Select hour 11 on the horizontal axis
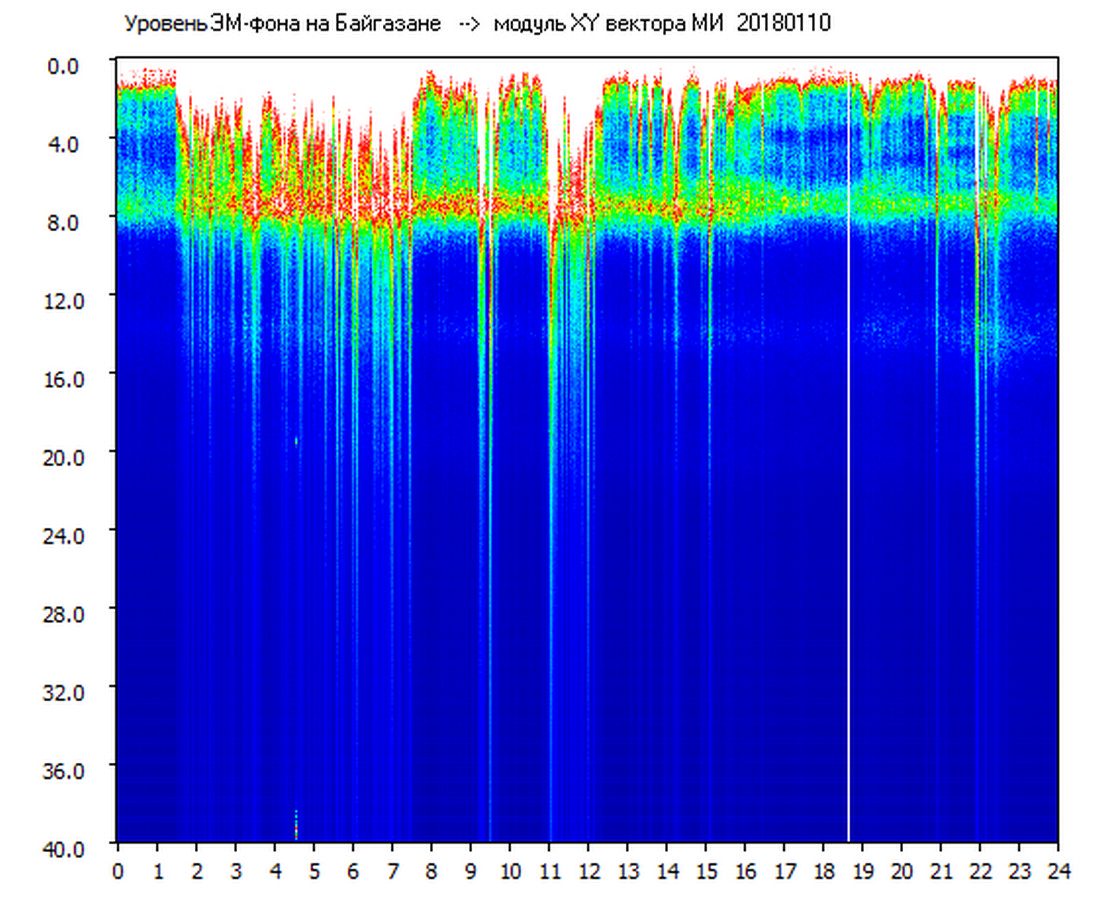Screen dimensions: 1096x900 pyautogui.click(x=548, y=871)
